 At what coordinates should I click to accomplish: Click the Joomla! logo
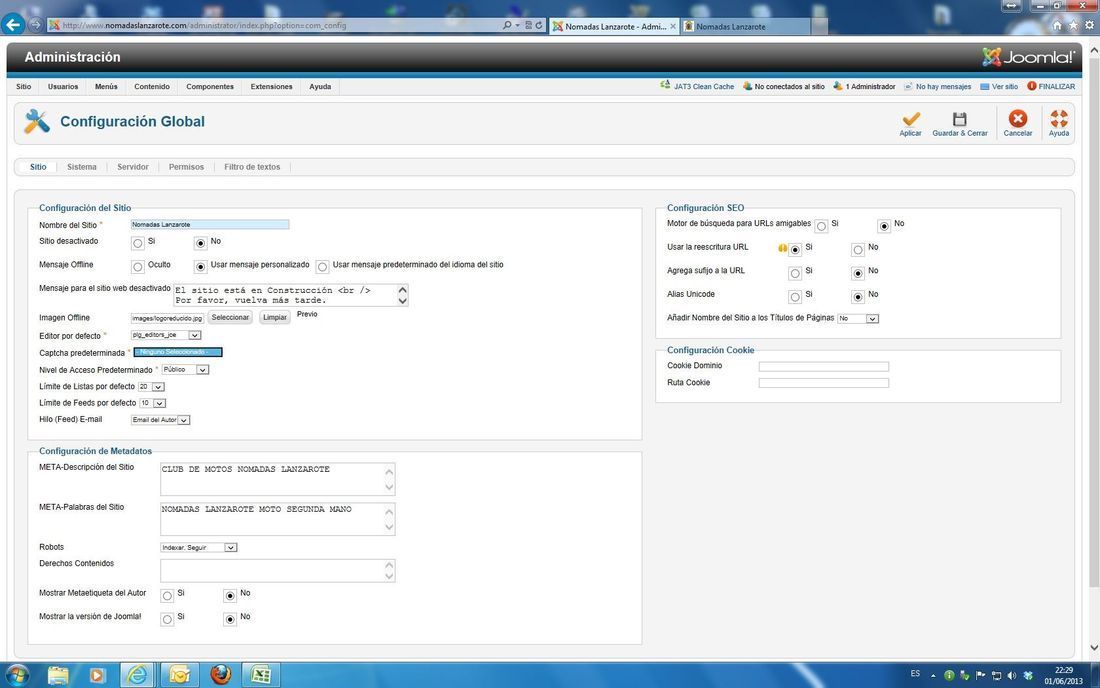1028,57
